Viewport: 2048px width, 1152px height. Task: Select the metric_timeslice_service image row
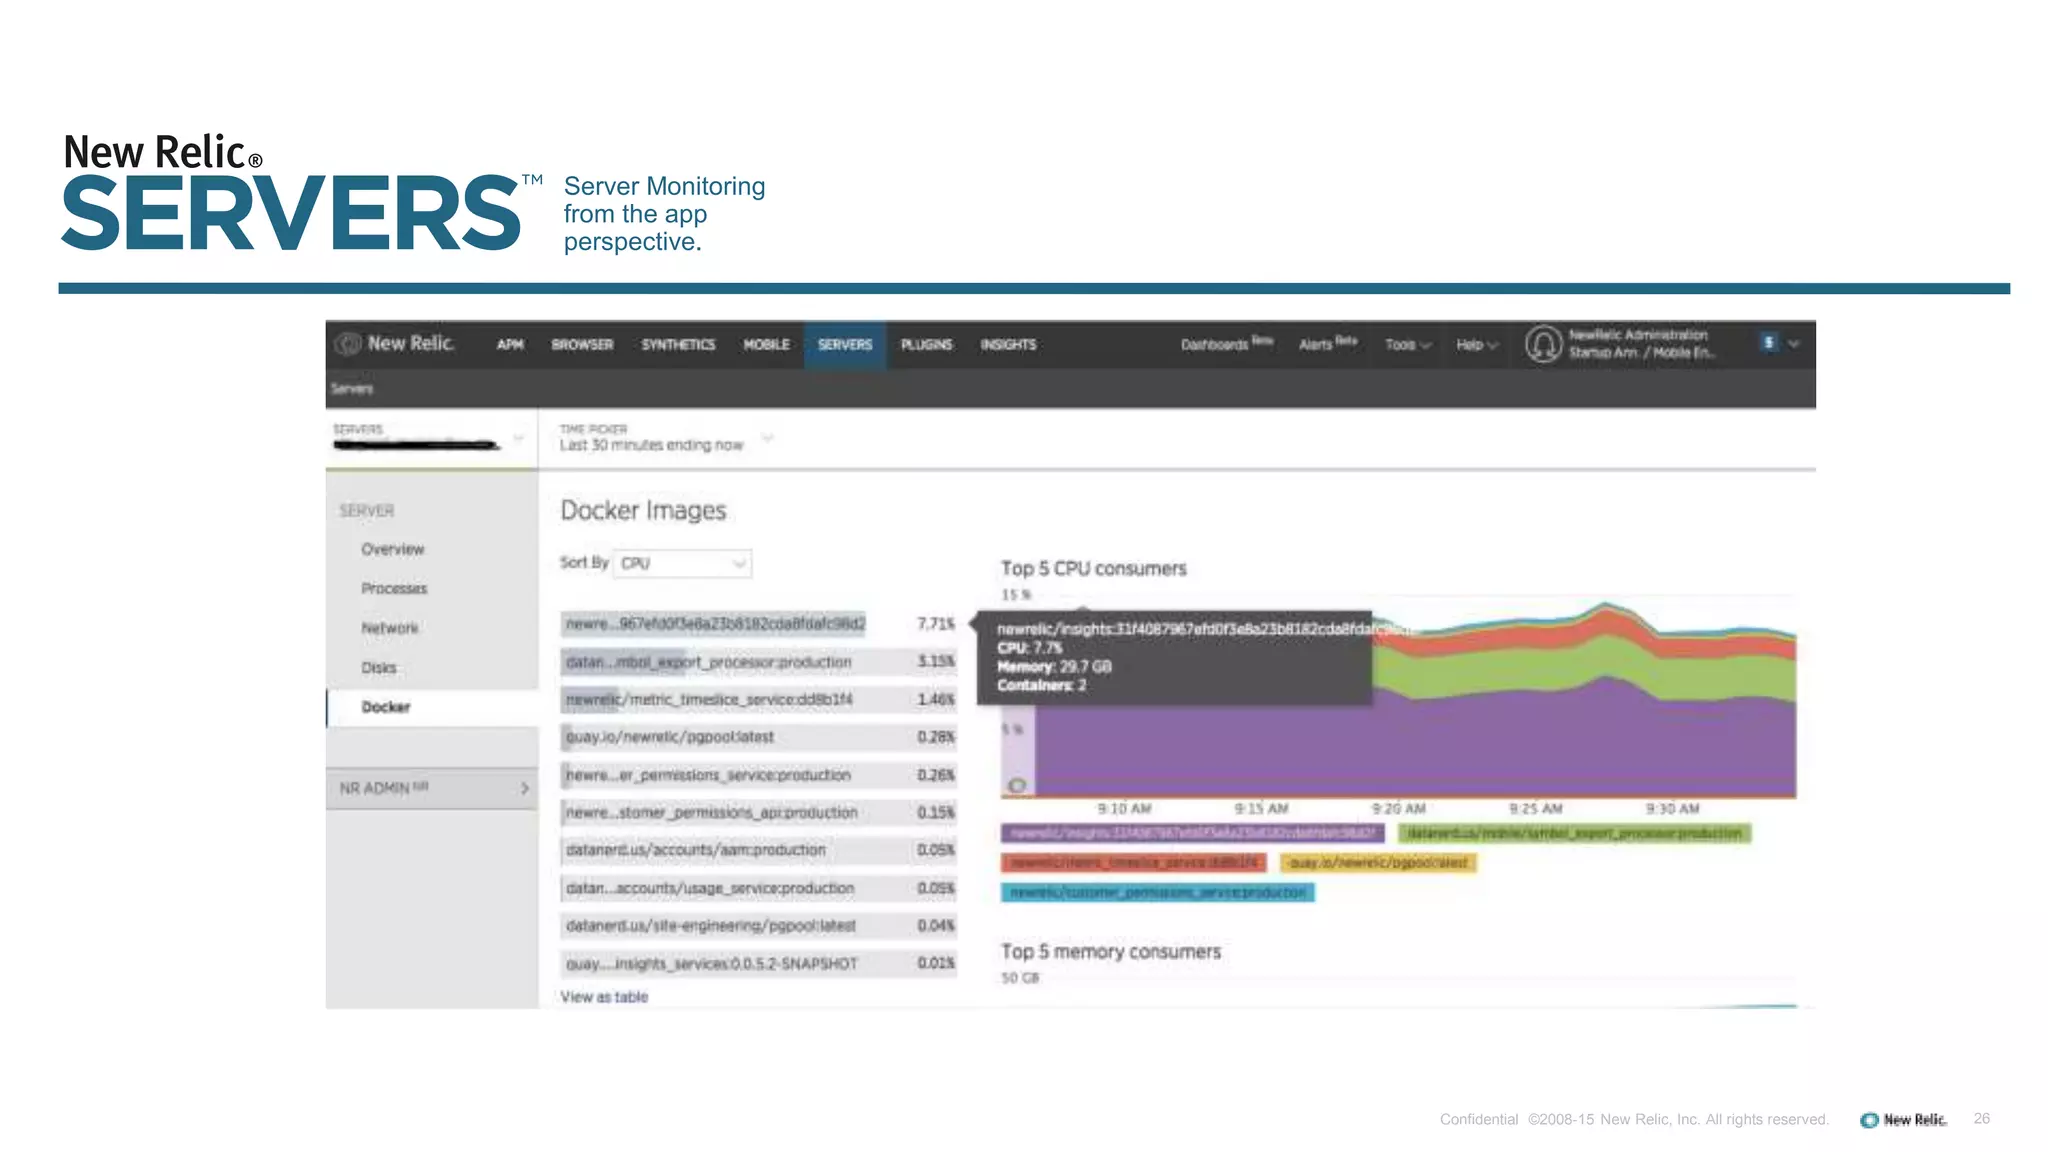click(758, 699)
